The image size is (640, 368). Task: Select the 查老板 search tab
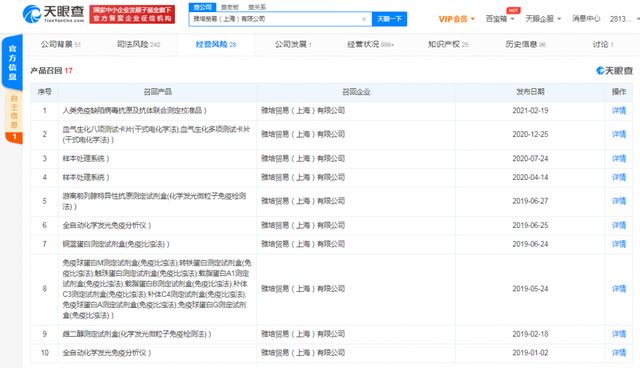(230, 7)
